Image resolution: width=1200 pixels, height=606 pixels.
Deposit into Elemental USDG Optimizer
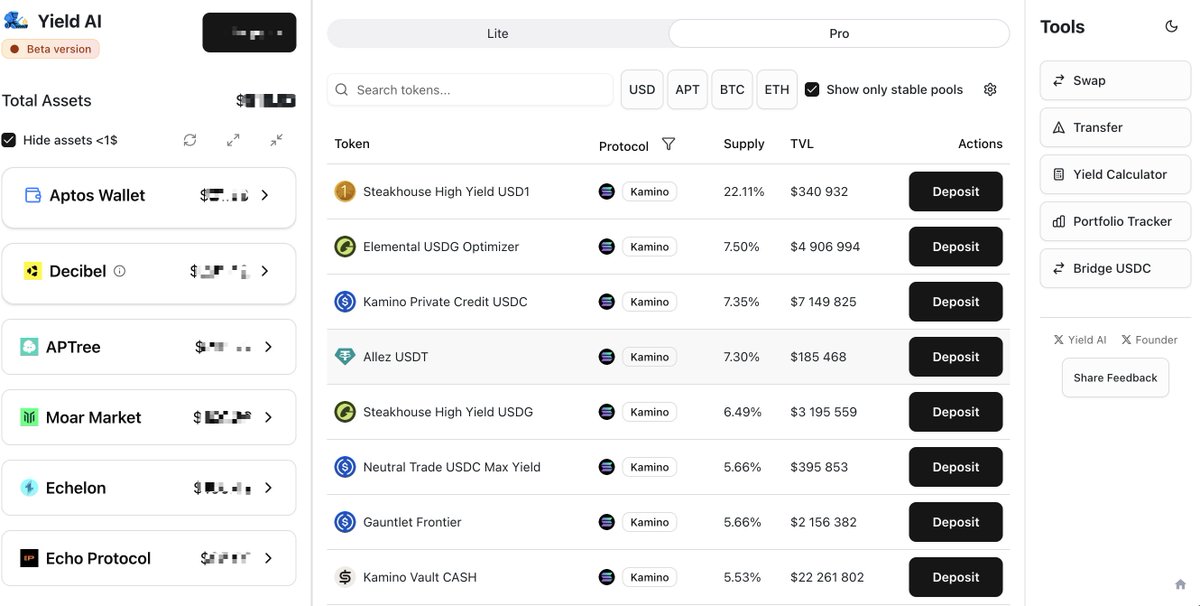pyautogui.click(x=956, y=246)
